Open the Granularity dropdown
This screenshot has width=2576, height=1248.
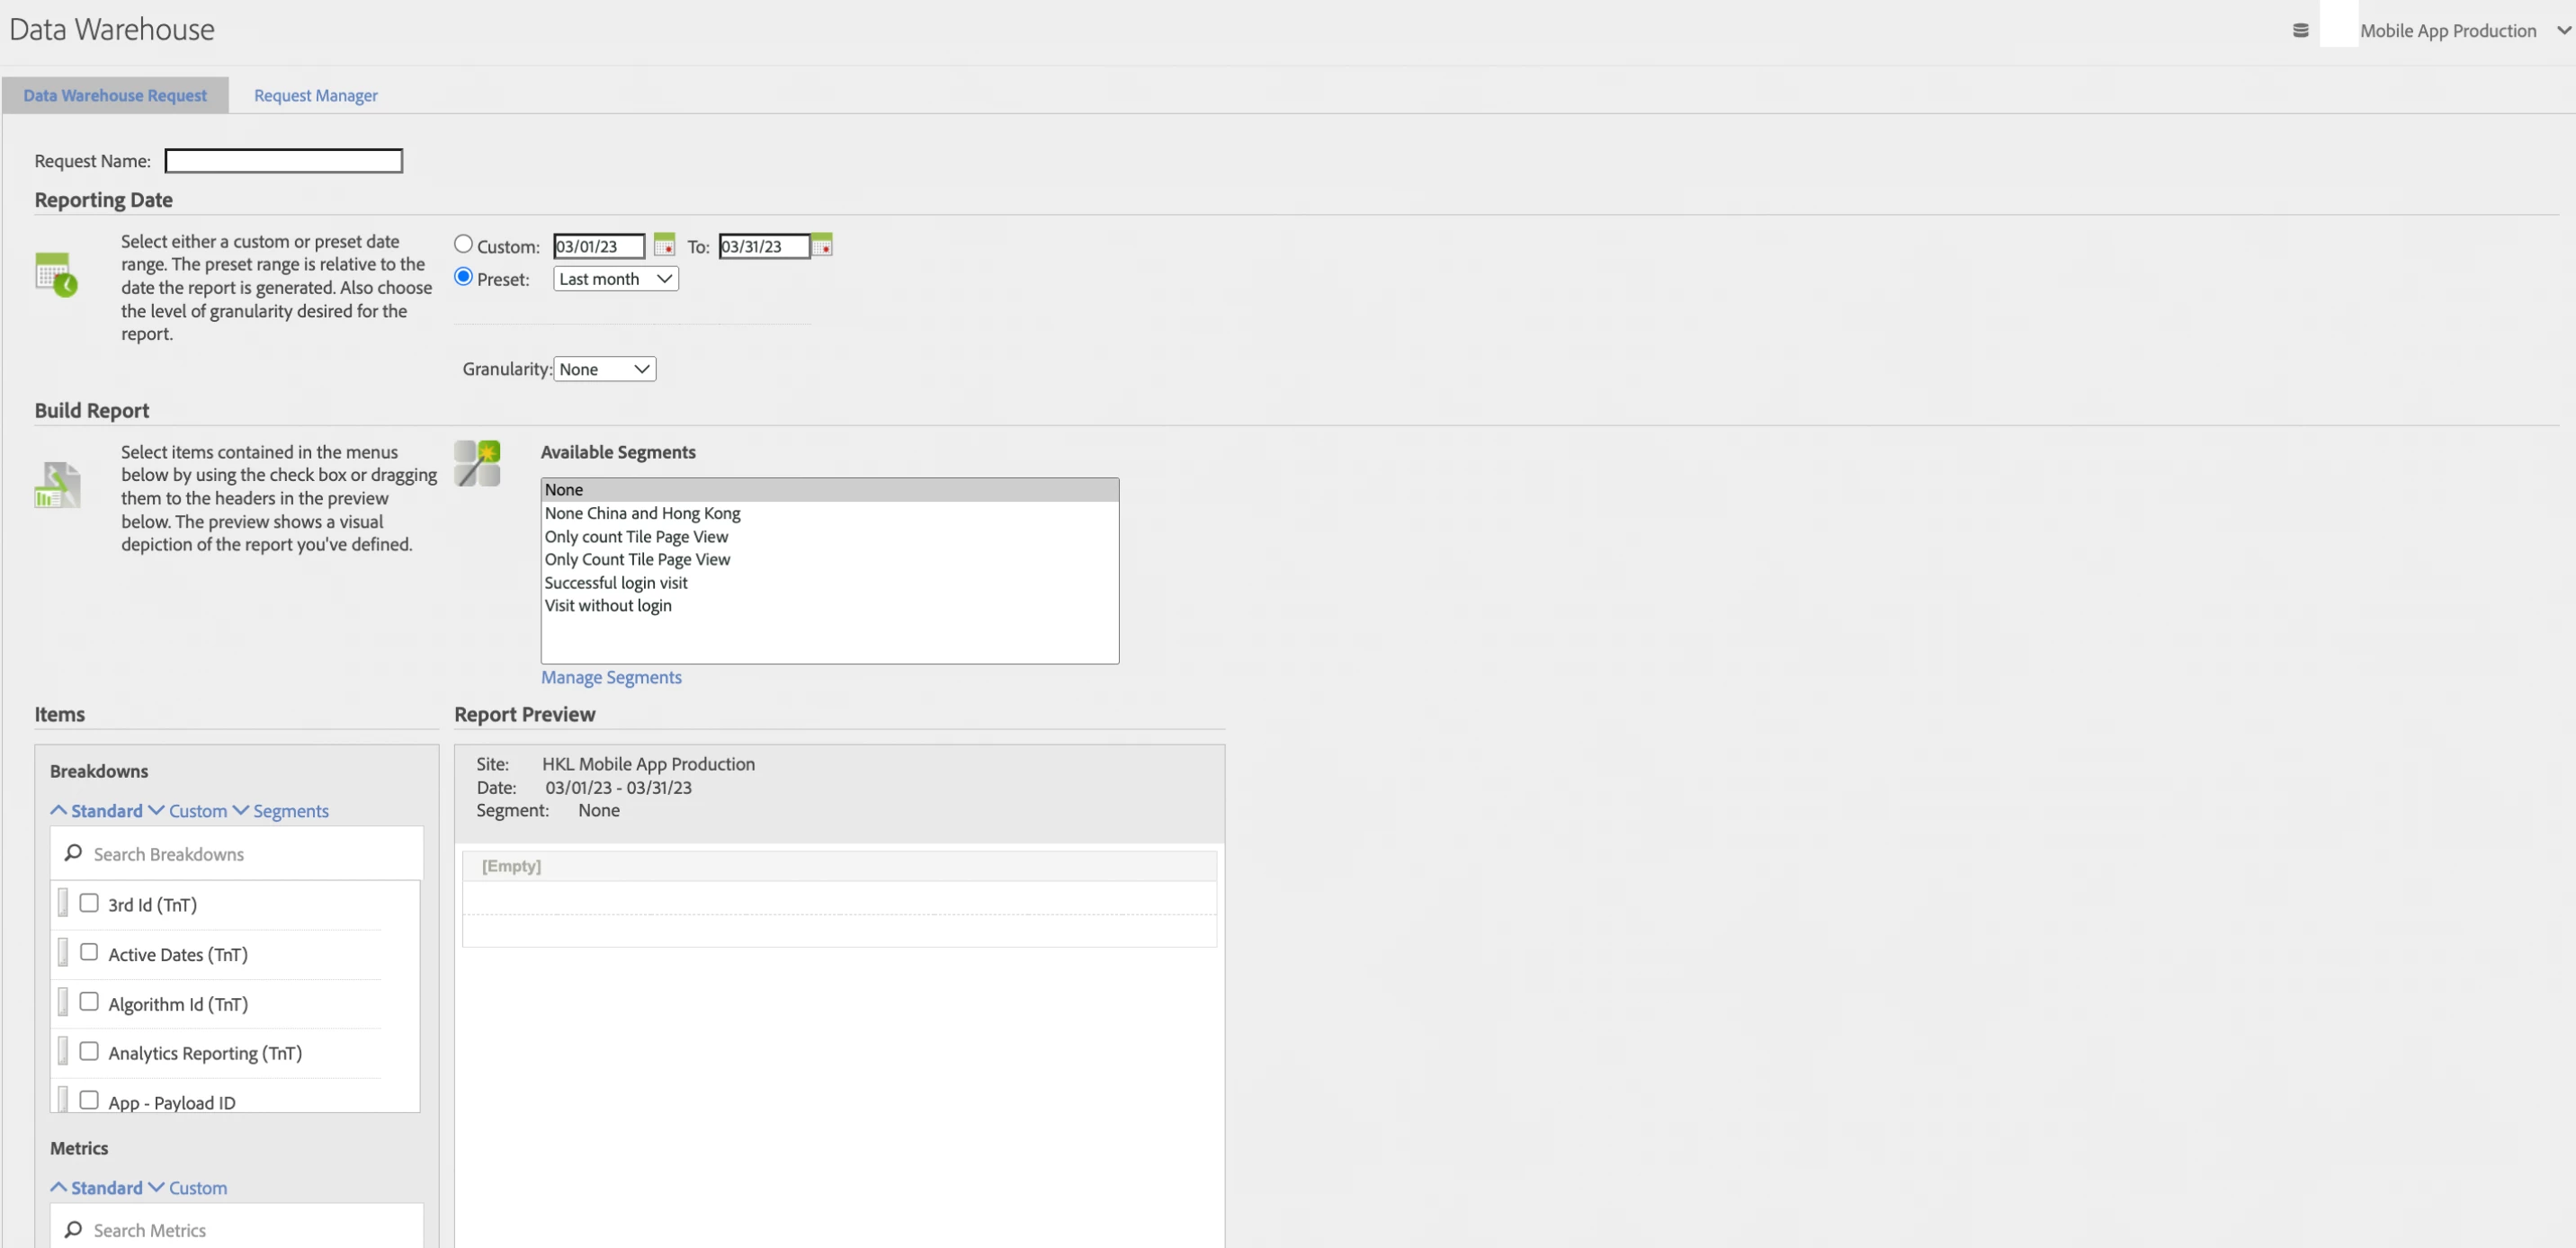pyautogui.click(x=604, y=369)
